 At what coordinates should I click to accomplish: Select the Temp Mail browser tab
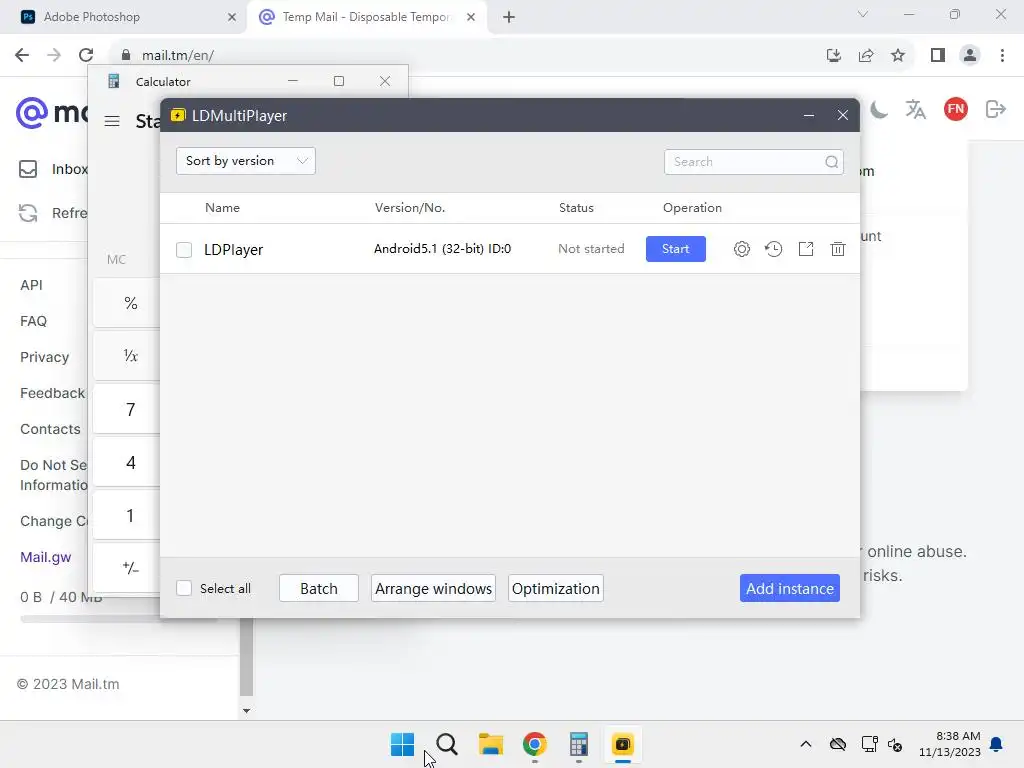(x=367, y=17)
